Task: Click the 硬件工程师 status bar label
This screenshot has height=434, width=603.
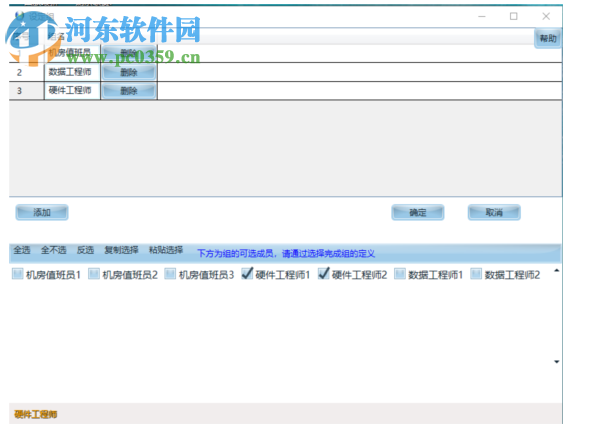Action: pyautogui.click(x=36, y=414)
